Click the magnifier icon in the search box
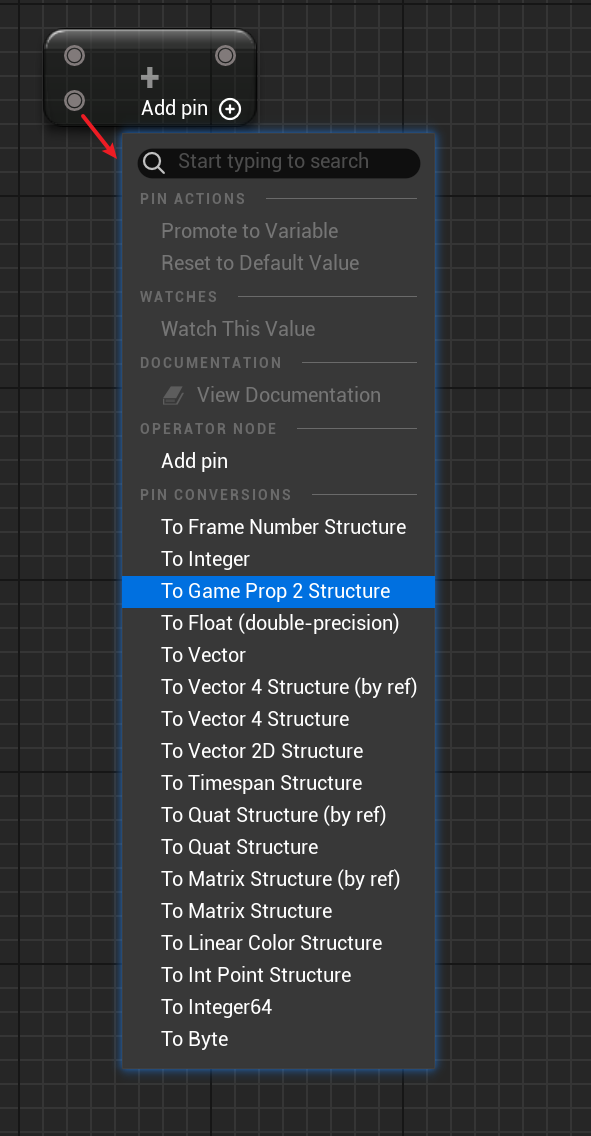591x1136 pixels. click(154, 162)
